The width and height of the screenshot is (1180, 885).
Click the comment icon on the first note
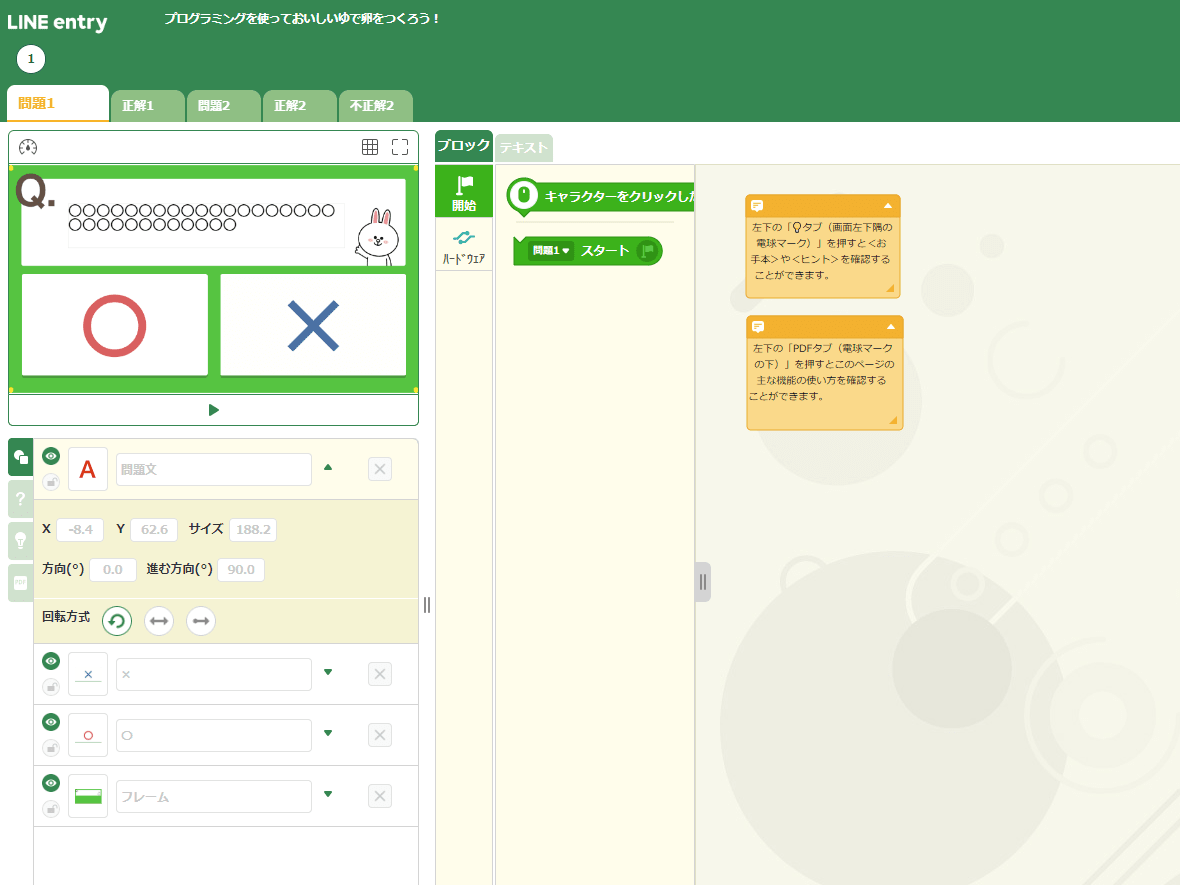click(758, 205)
